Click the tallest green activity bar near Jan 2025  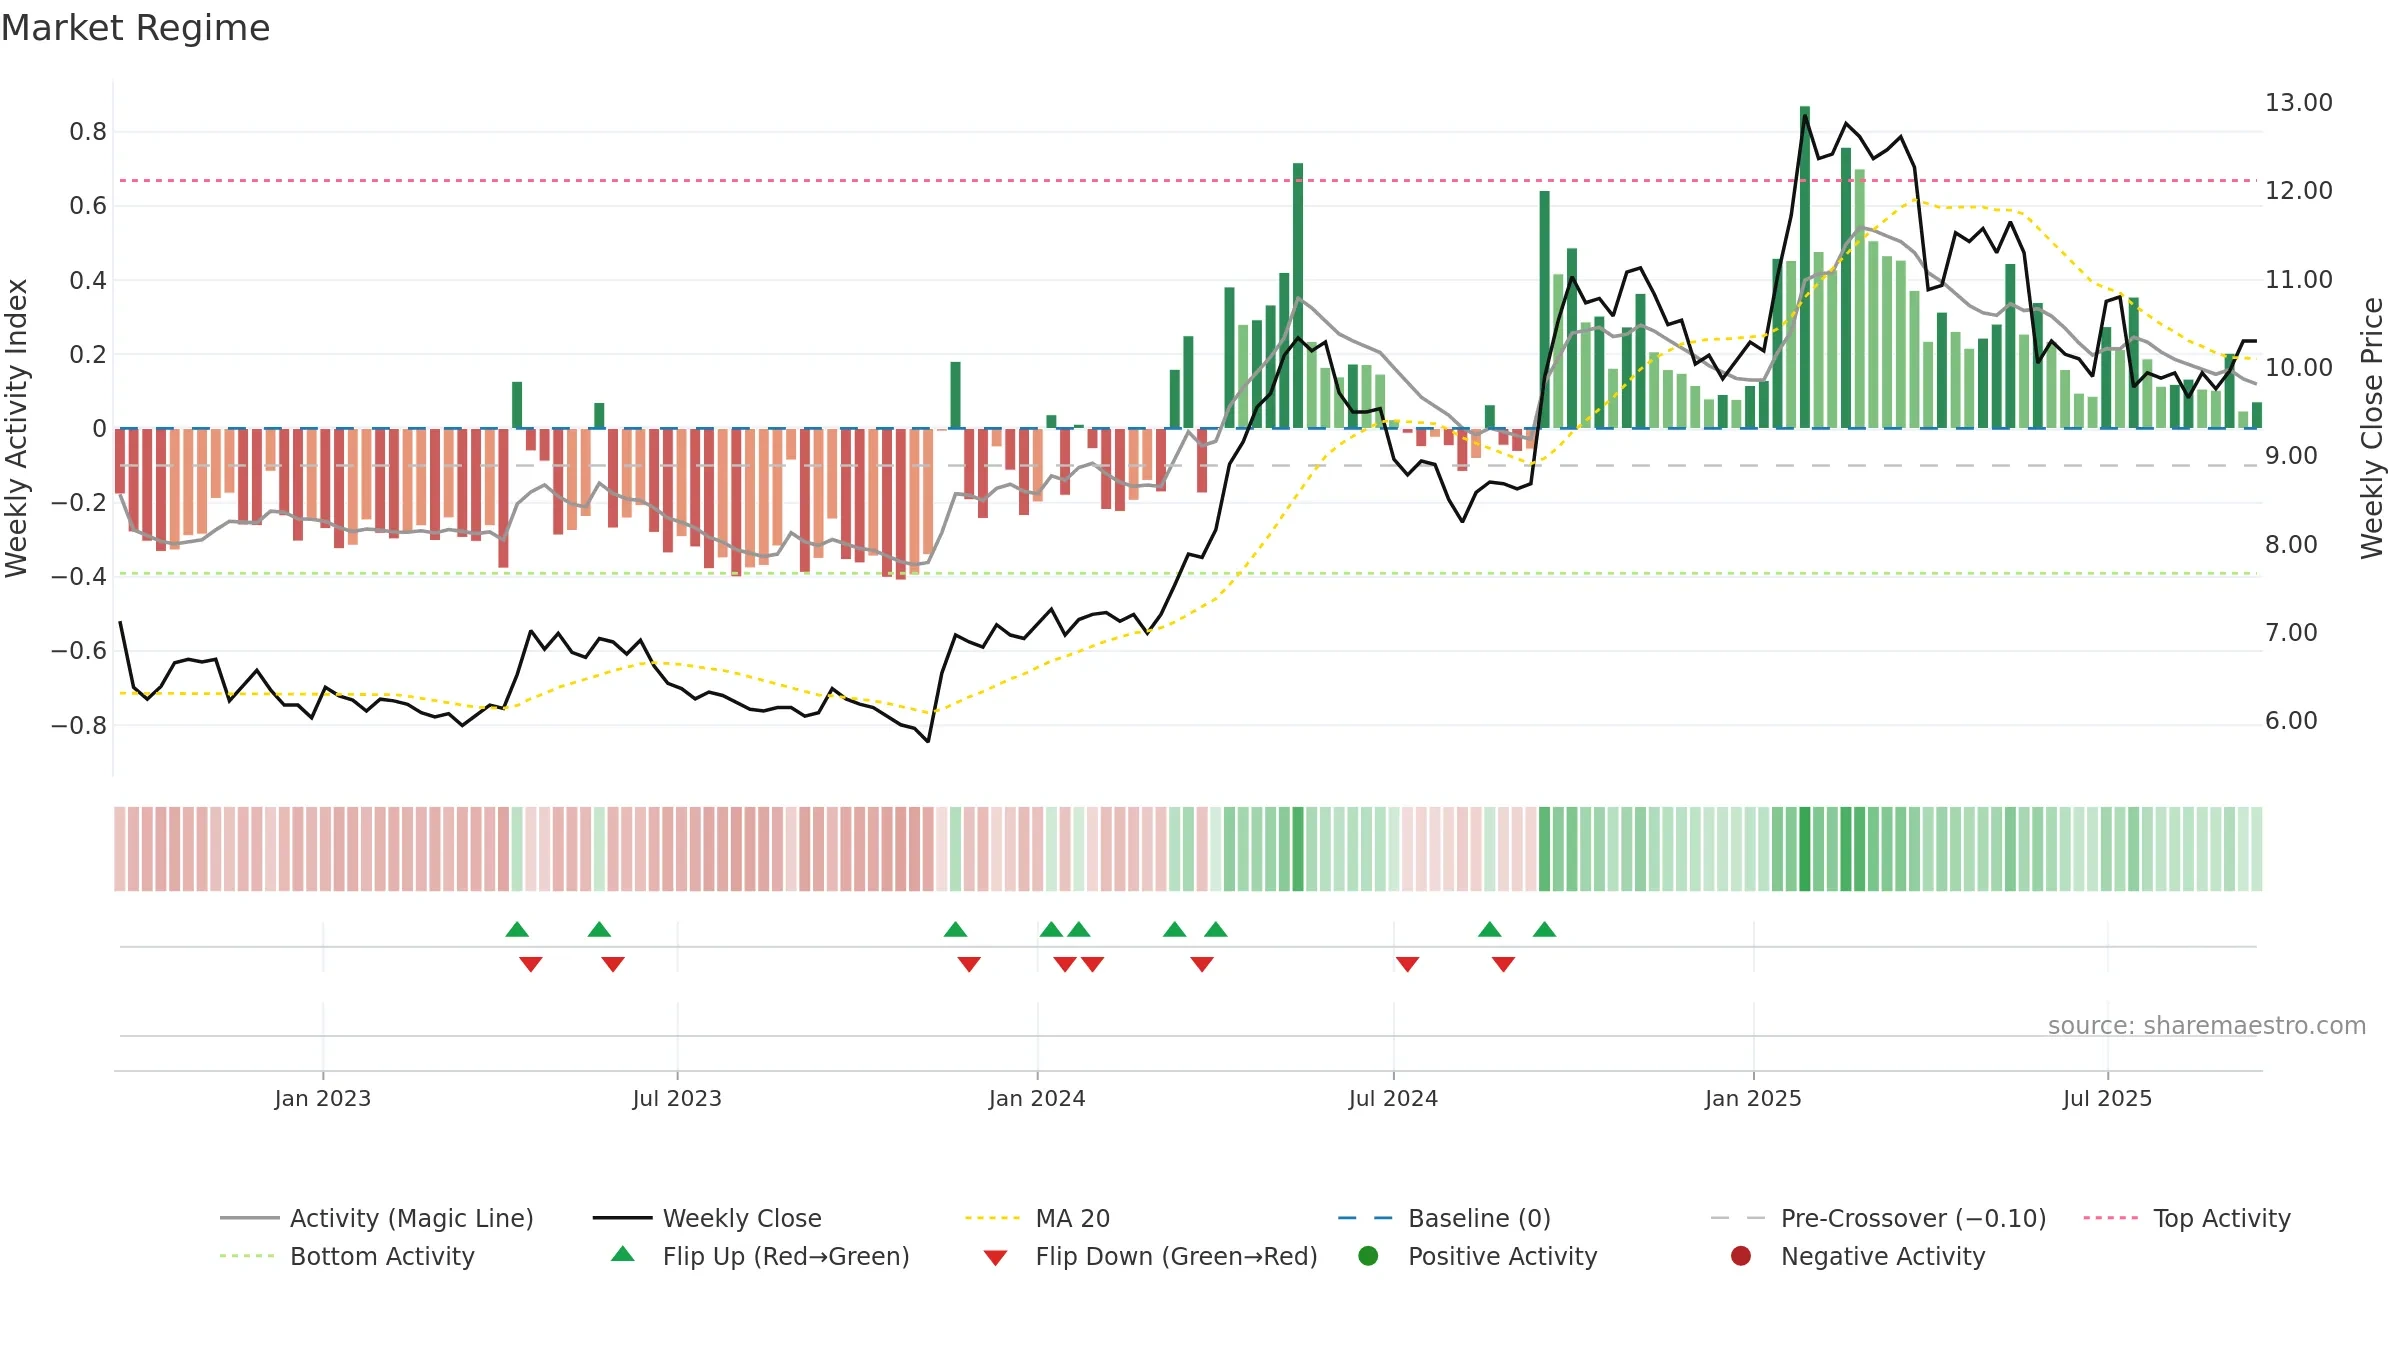(1805, 267)
